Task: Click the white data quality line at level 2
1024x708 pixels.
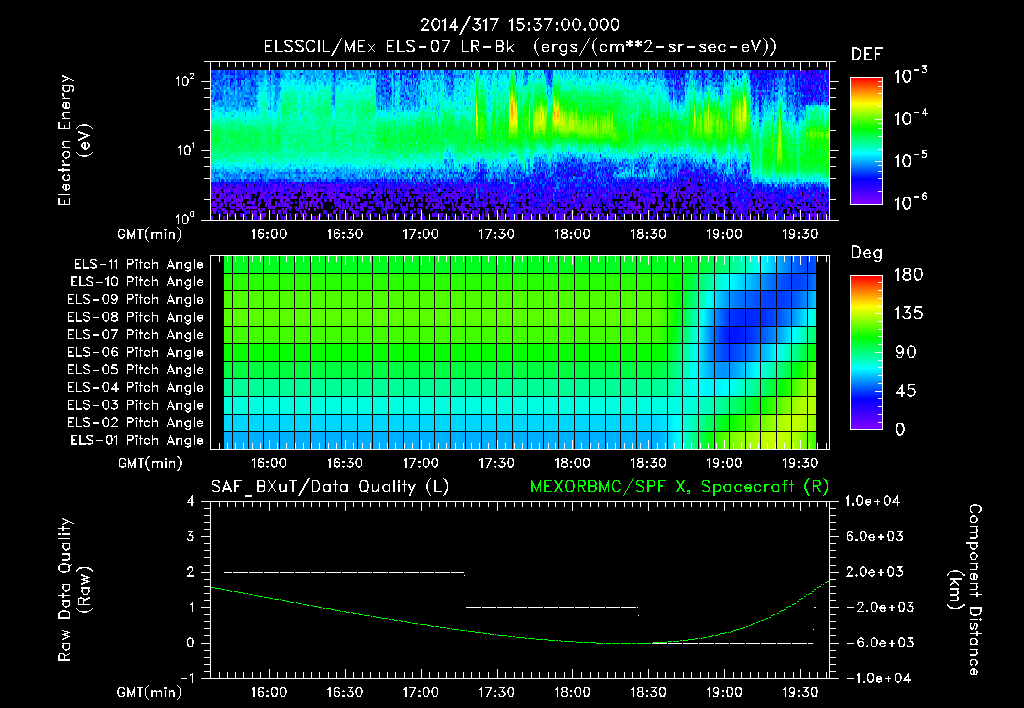Action: (344, 572)
